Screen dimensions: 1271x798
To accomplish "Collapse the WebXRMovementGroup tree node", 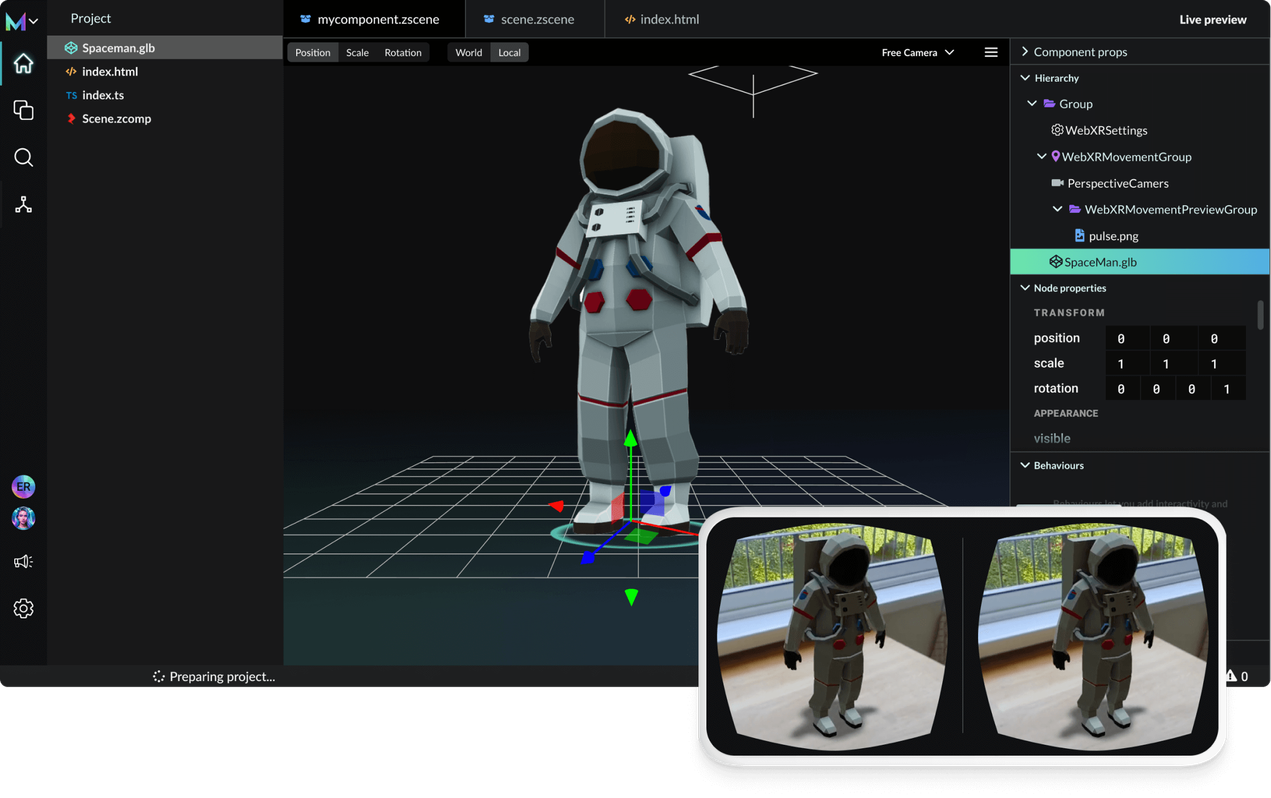I will [x=1041, y=156].
